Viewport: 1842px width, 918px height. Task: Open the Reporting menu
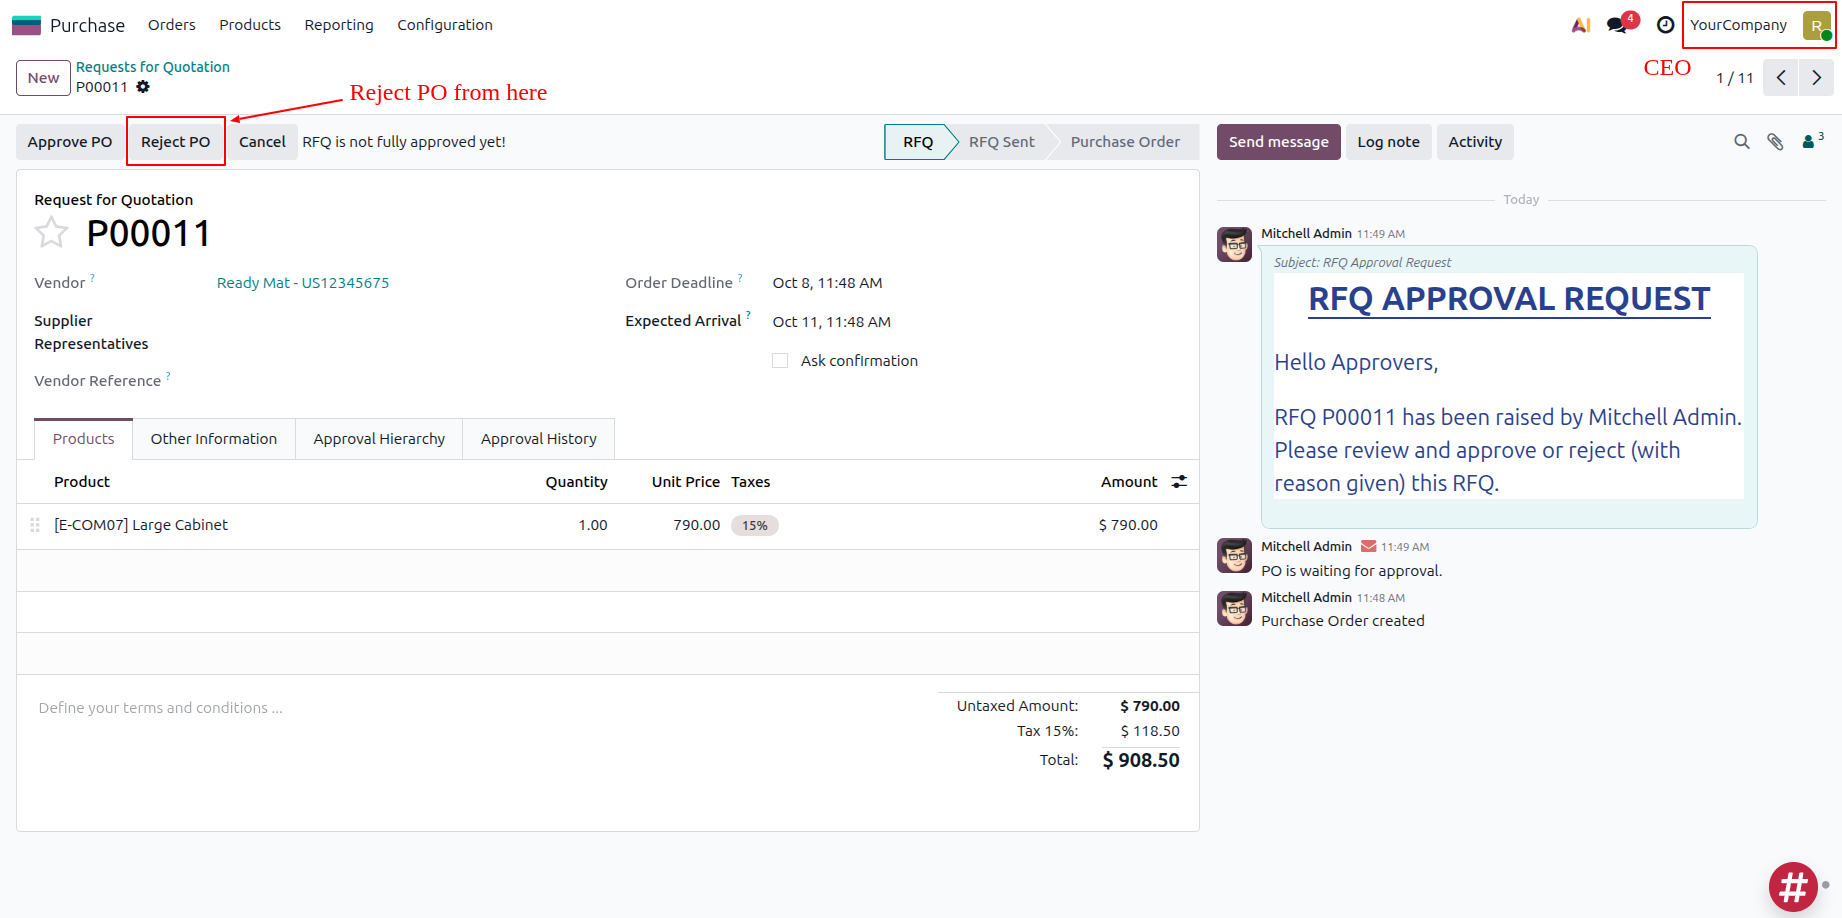click(339, 25)
